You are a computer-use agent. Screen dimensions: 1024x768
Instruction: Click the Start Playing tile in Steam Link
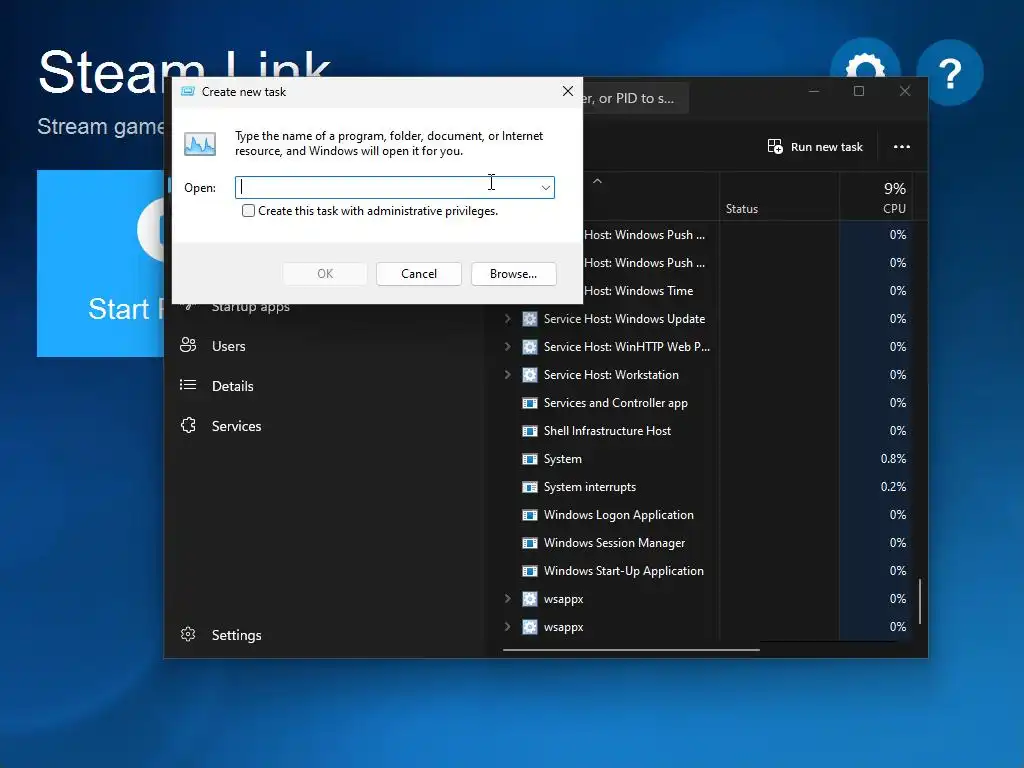tap(101, 263)
